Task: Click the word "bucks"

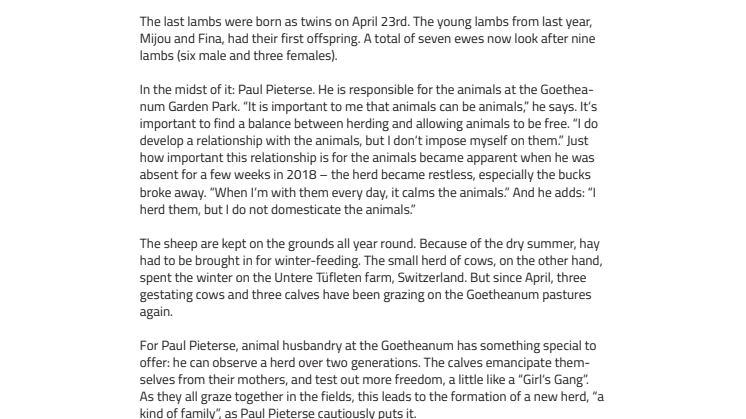Action: point(574,175)
